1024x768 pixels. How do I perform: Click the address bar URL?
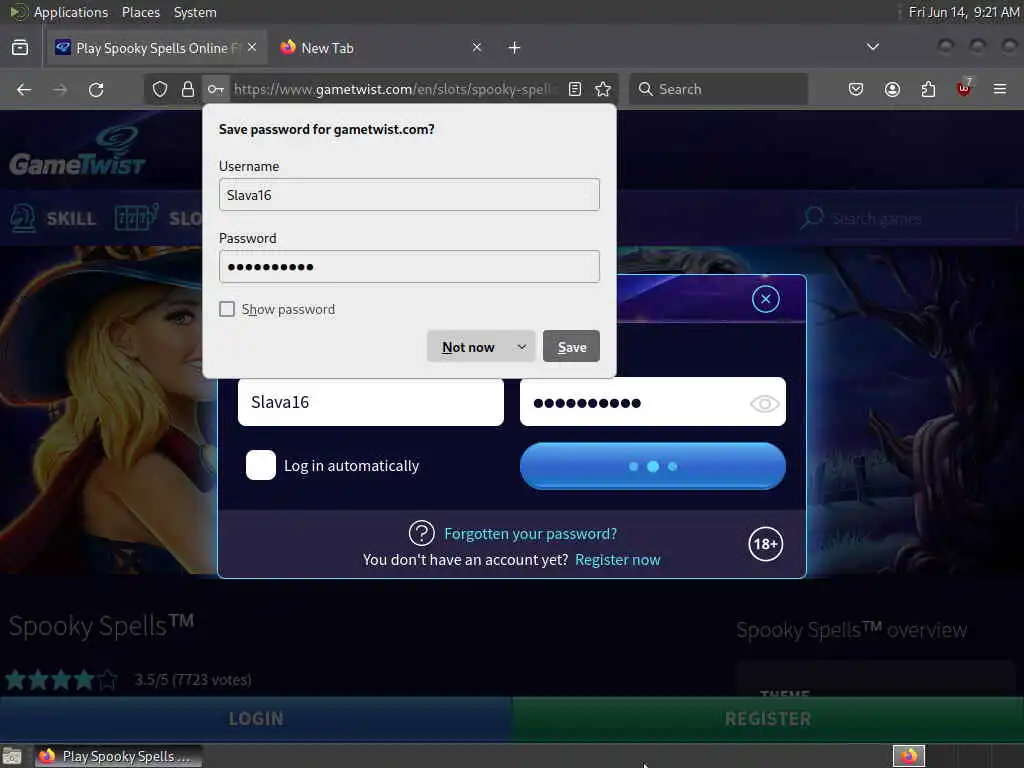pos(394,89)
